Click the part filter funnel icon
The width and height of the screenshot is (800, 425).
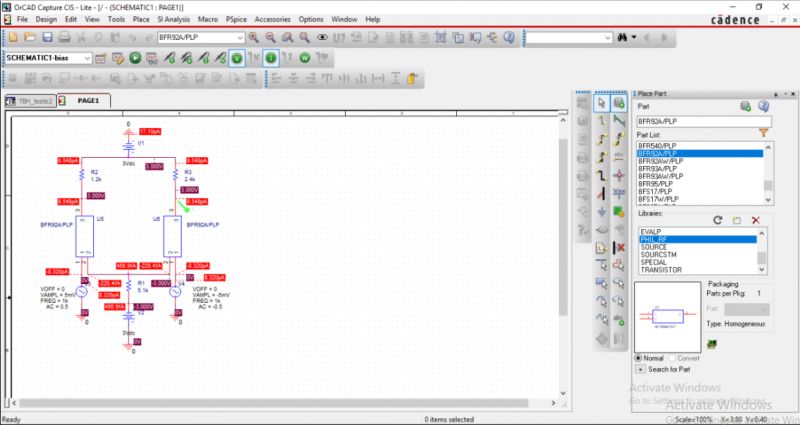[x=763, y=133]
